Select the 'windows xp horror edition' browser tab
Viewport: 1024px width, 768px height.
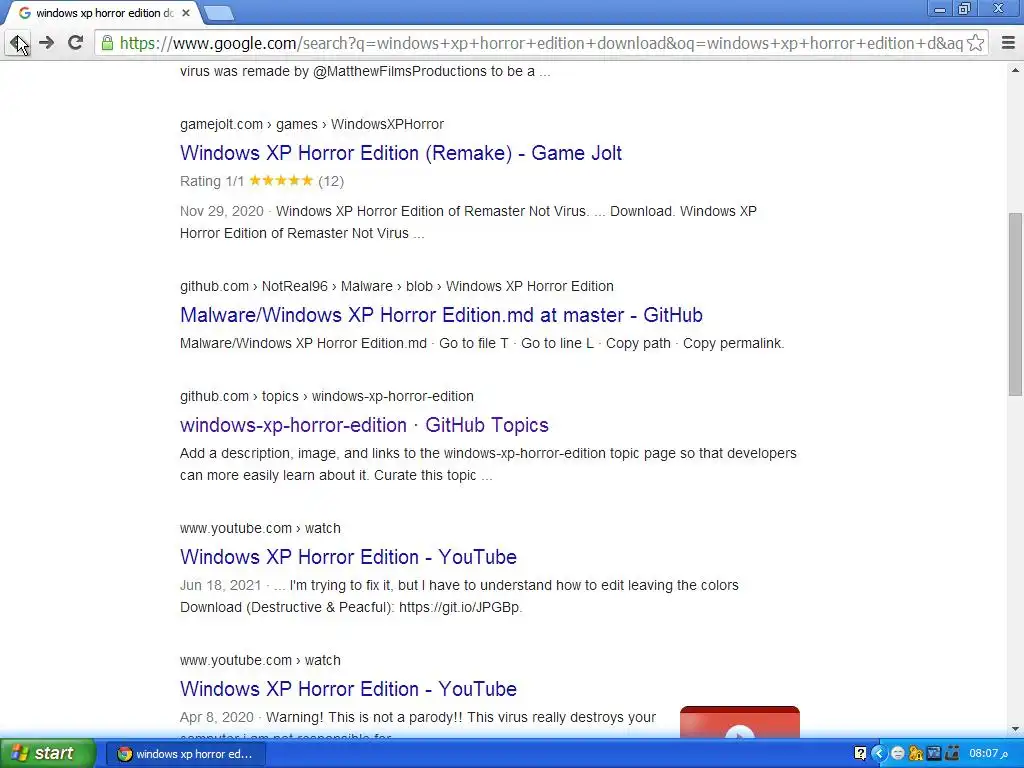point(104,13)
